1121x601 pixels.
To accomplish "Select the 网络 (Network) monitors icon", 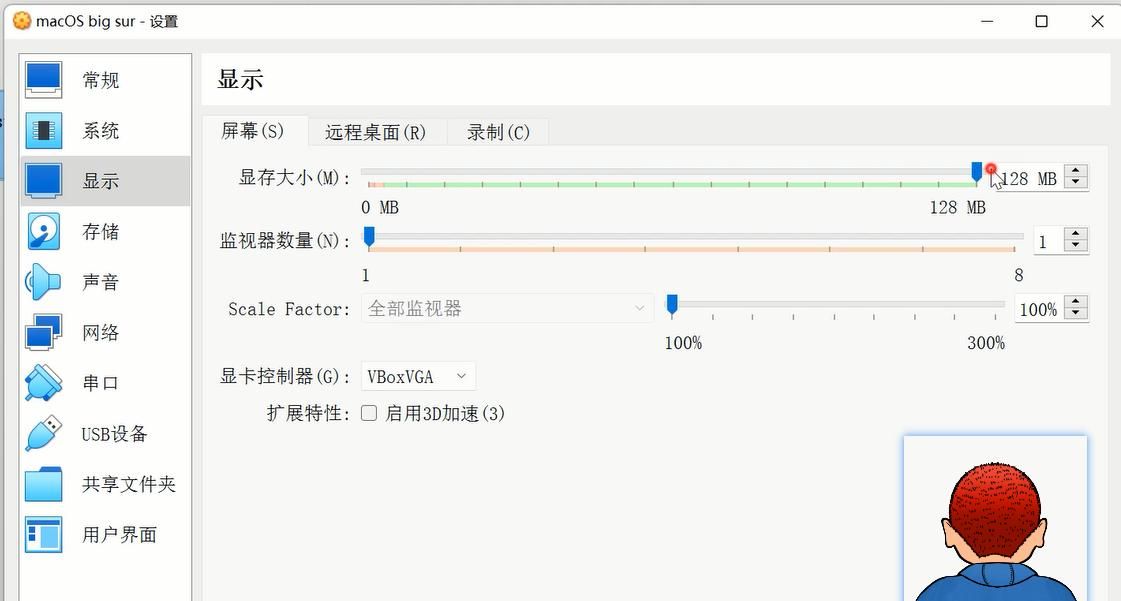I will point(44,332).
